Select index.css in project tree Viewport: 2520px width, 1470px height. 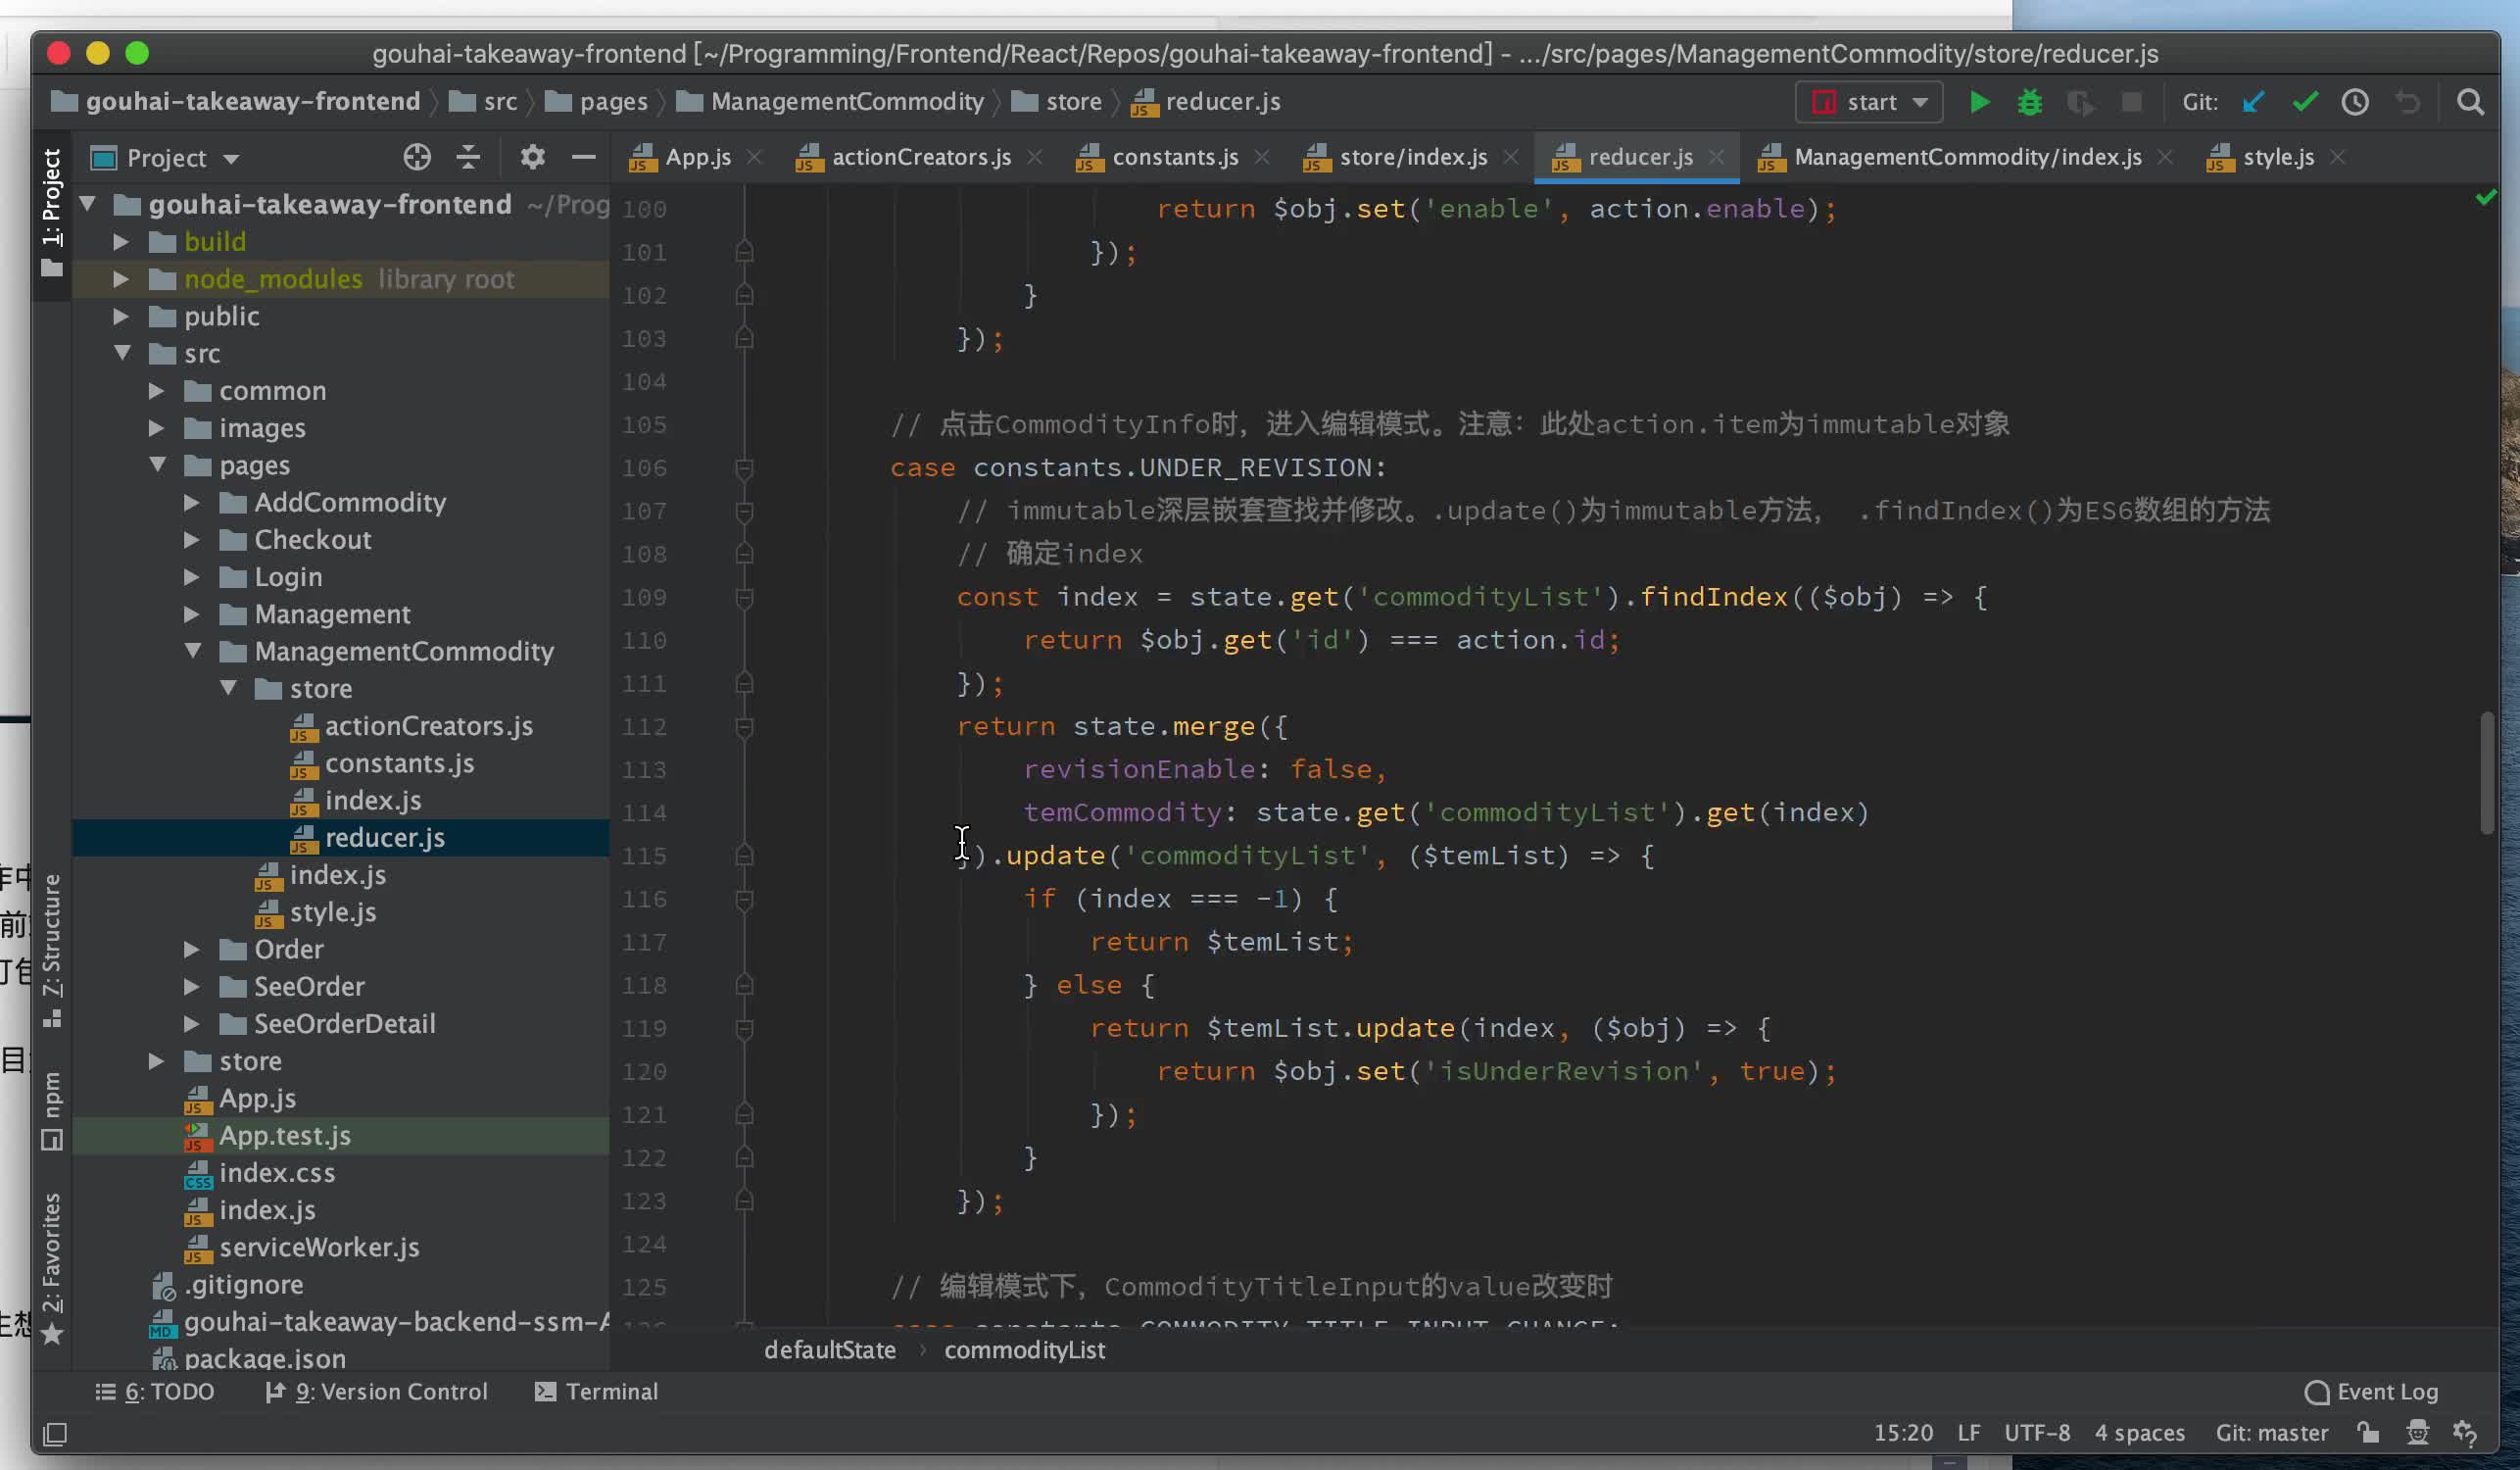341,1173
